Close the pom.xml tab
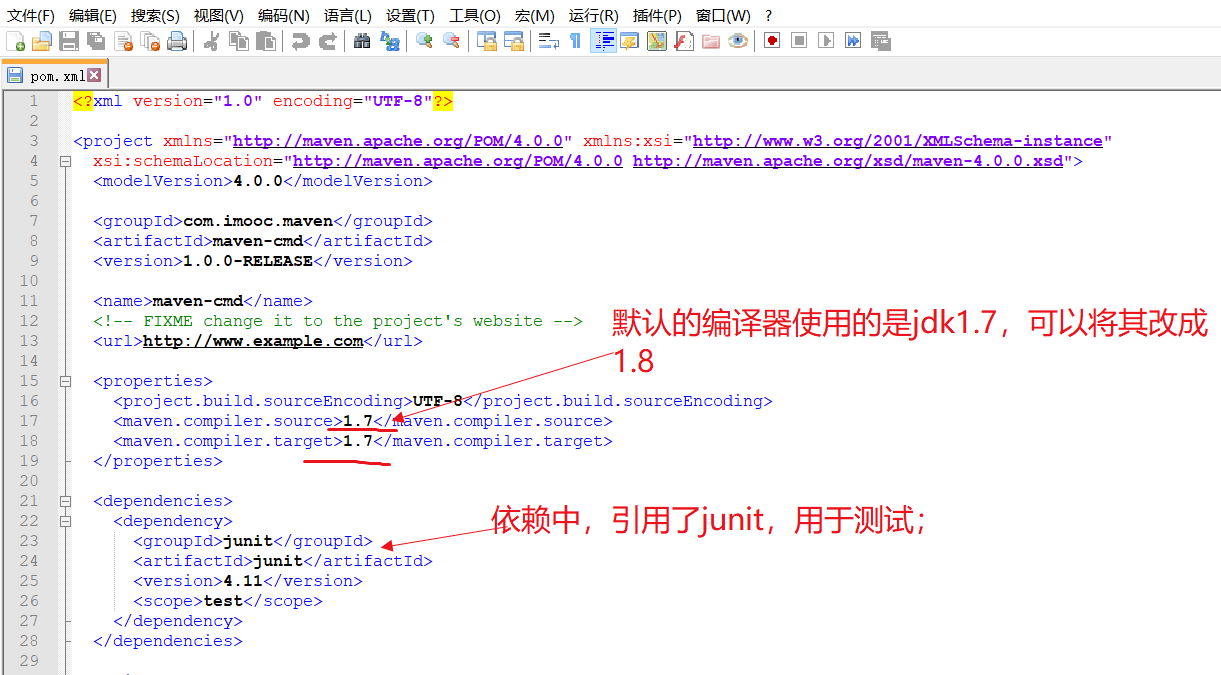This screenshot has width=1221, height=675. tap(95, 74)
